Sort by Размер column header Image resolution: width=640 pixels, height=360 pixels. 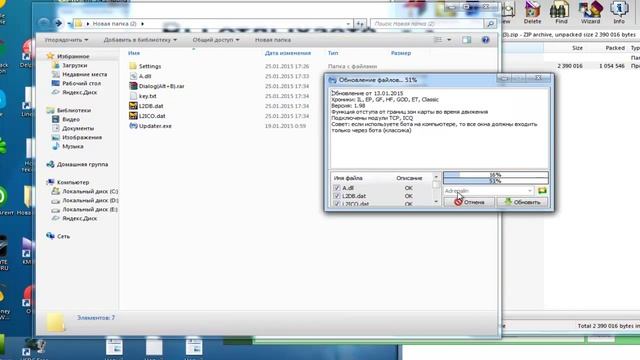[x=401, y=53]
